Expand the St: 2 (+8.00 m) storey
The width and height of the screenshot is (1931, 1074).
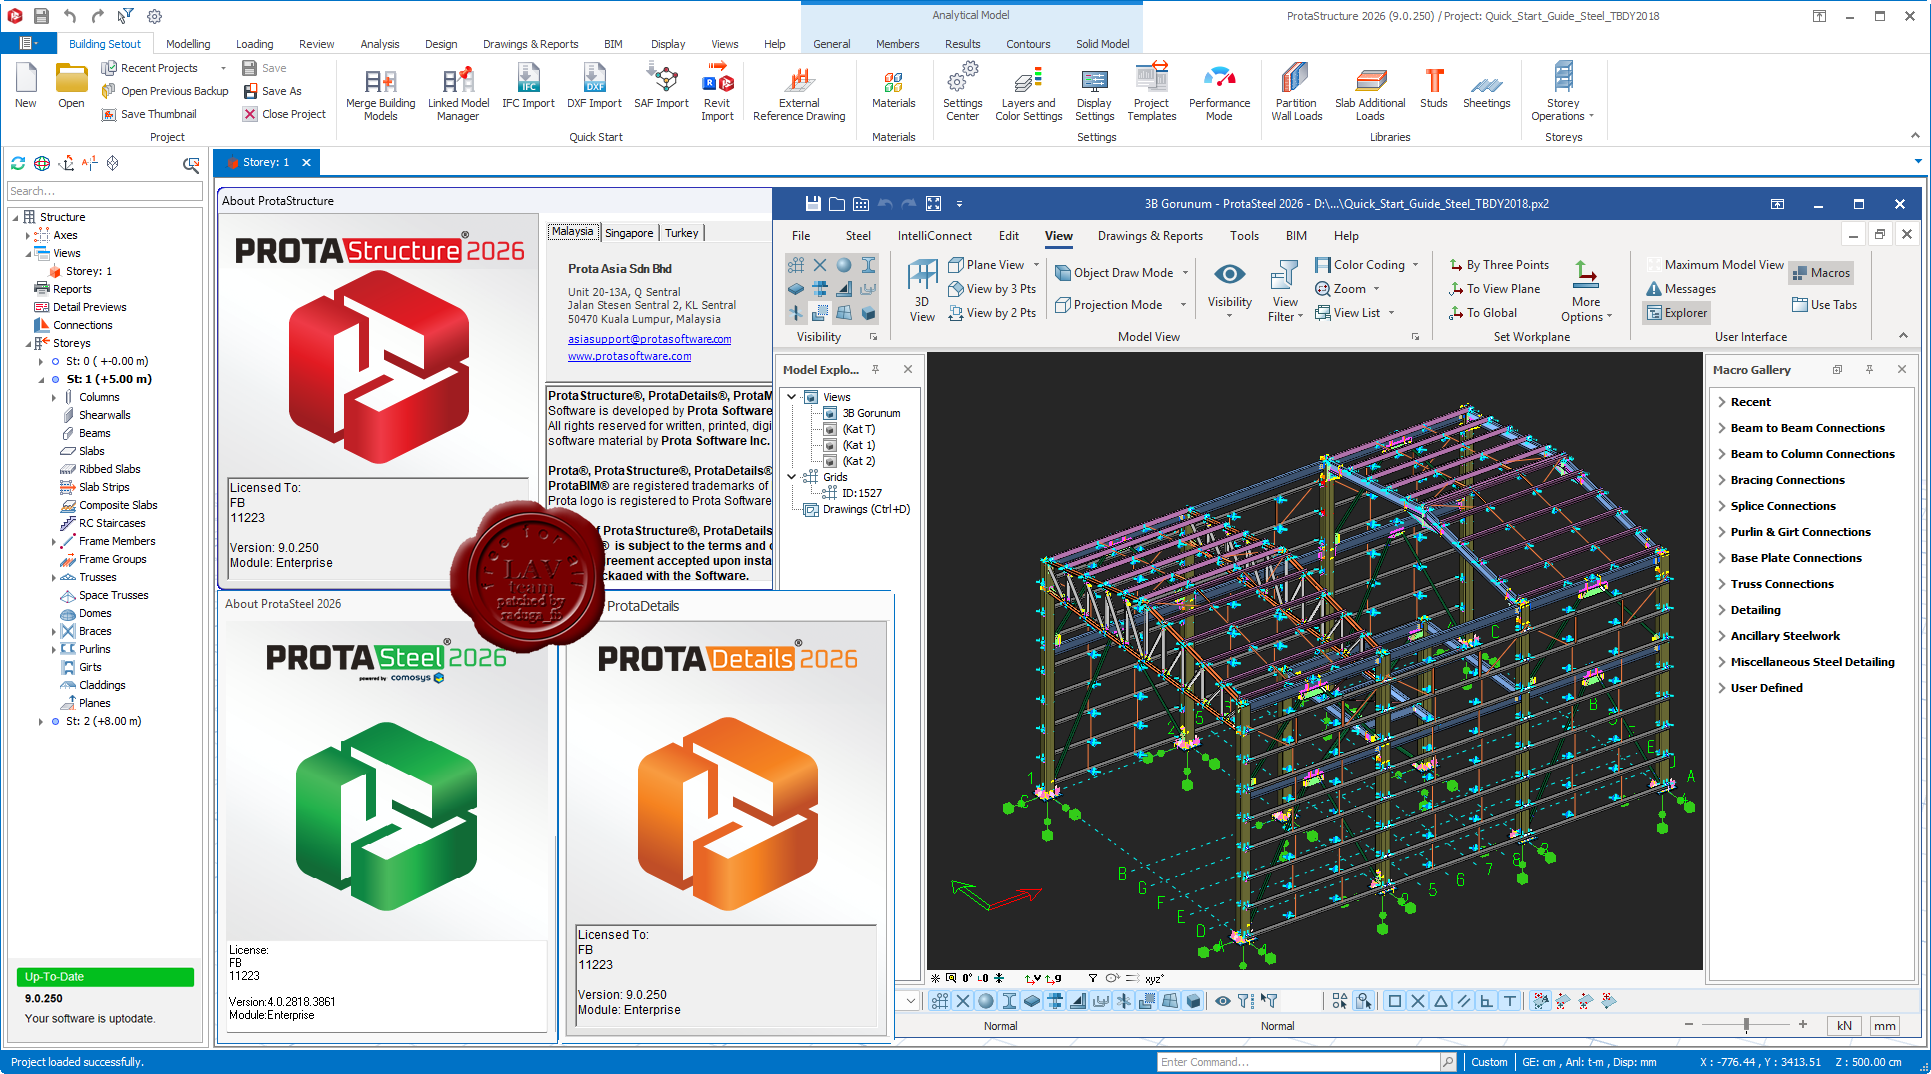tap(41, 721)
